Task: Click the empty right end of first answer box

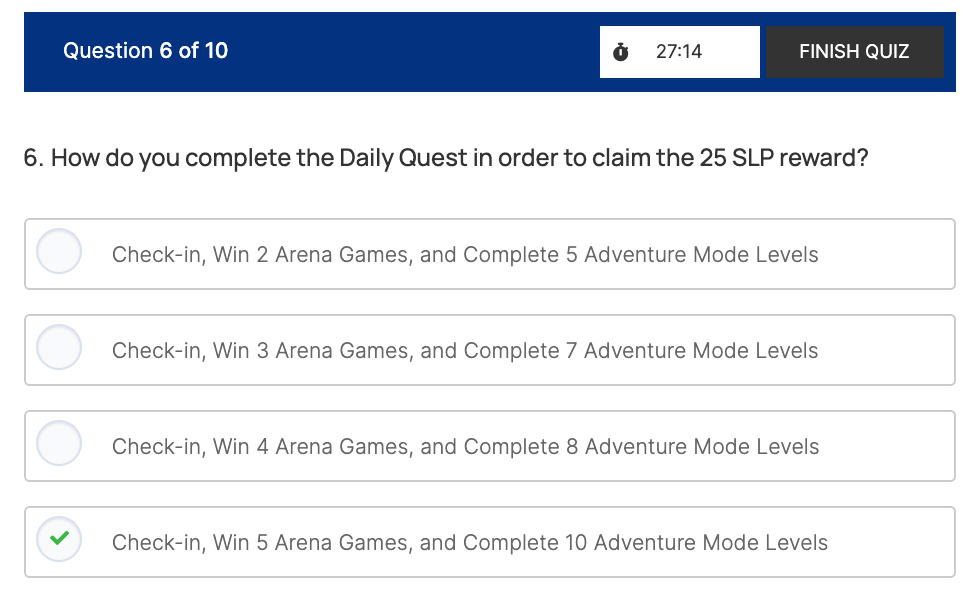Action: point(895,255)
